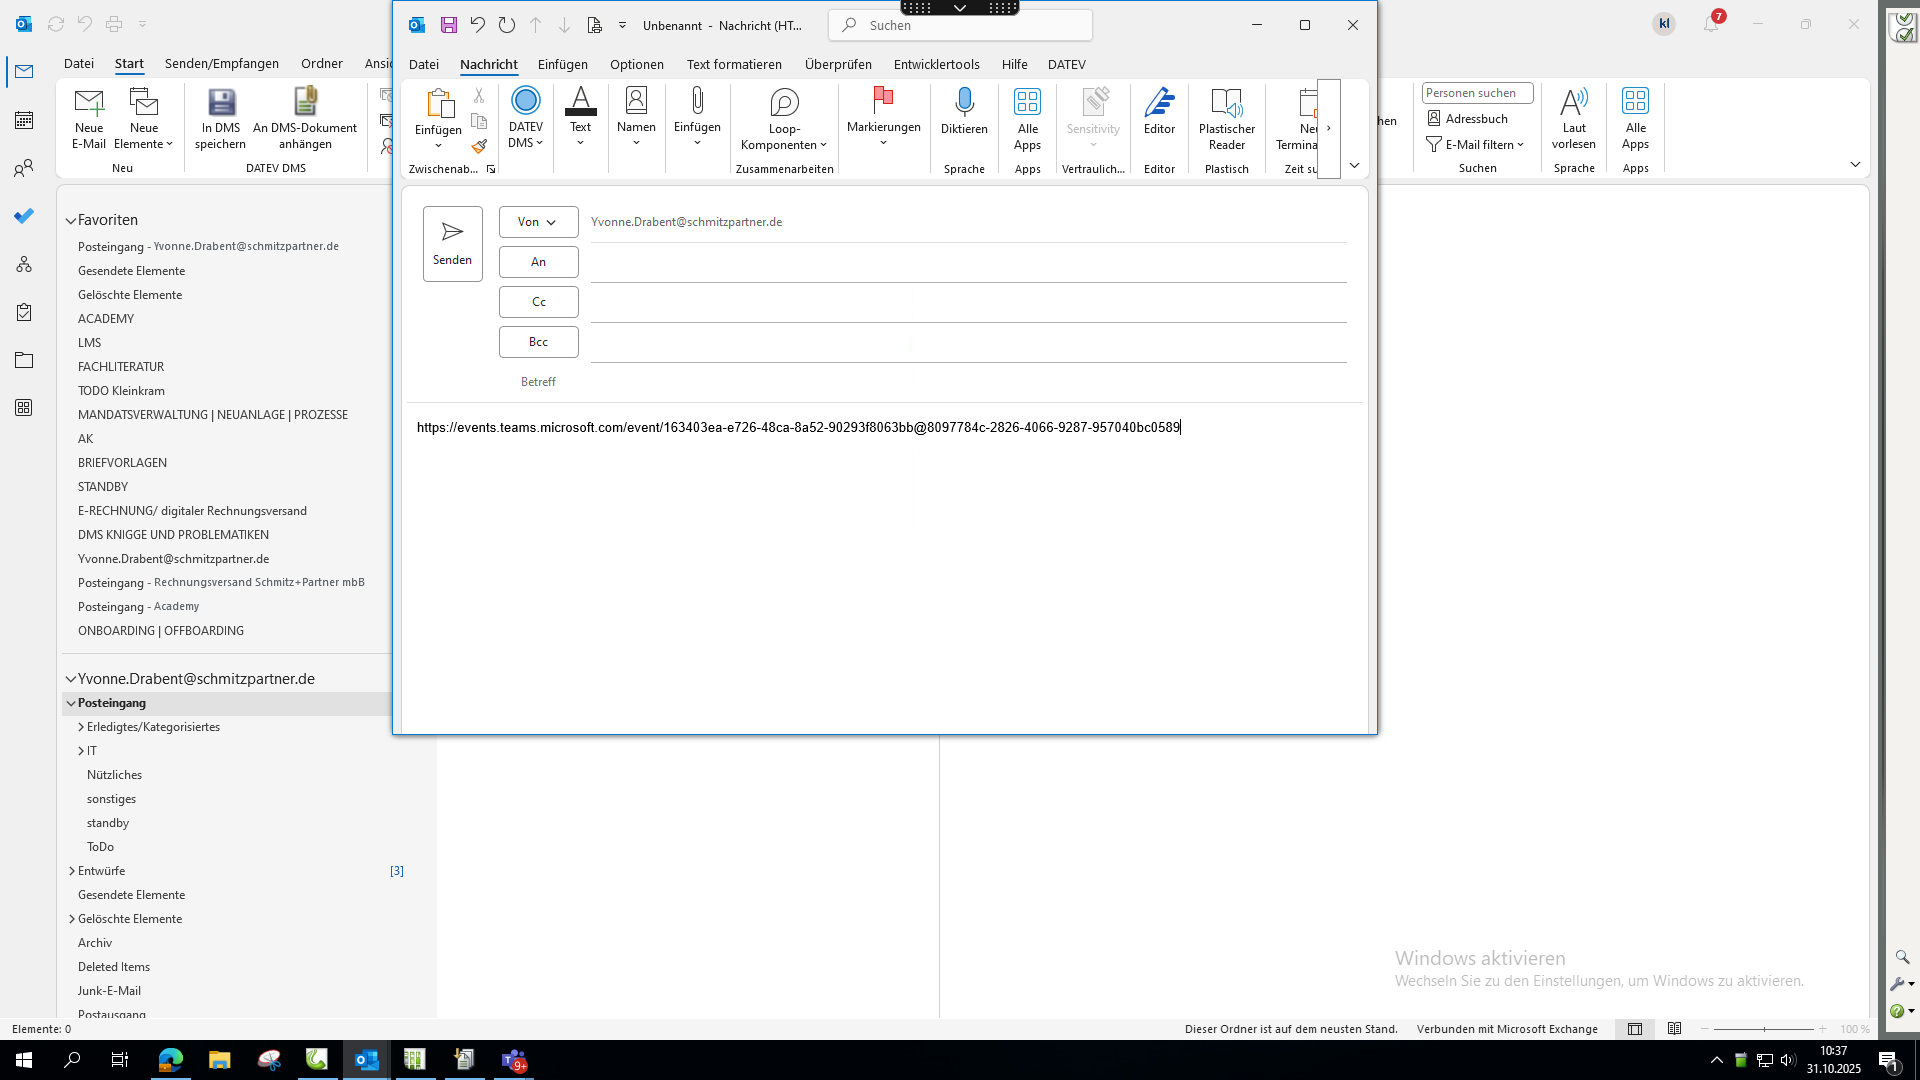Click Laut vorlesen icon
This screenshot has height=1080, width=1920.
point(1573,102)
